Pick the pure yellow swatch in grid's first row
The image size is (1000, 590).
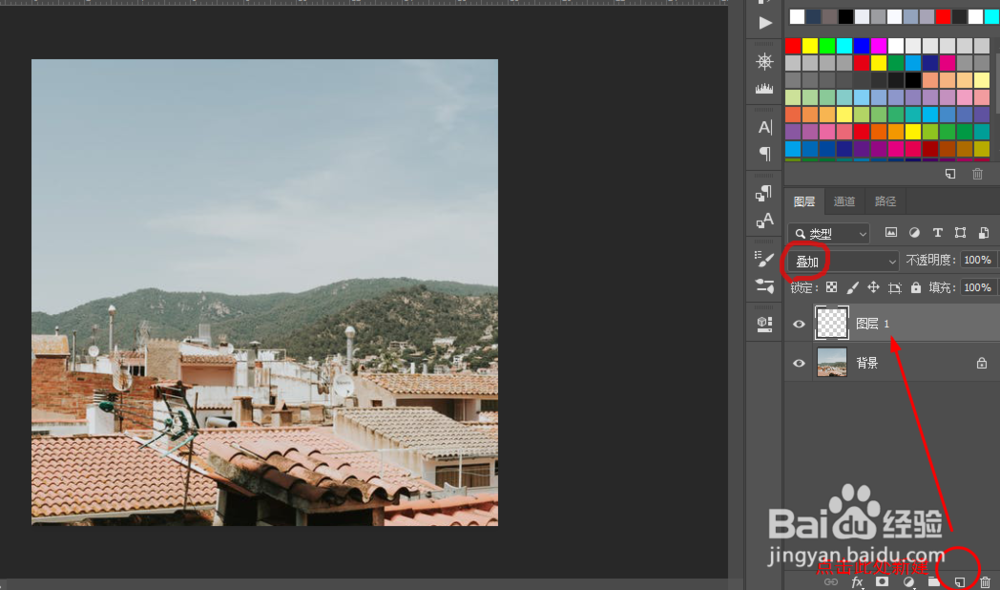pyautogui.click(x=810, y=45)
